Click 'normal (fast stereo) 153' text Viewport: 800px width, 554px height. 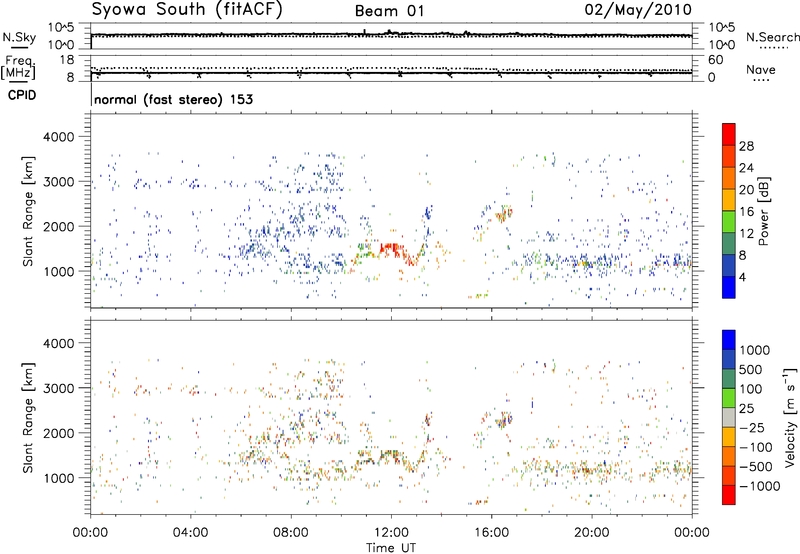[173, 99]
